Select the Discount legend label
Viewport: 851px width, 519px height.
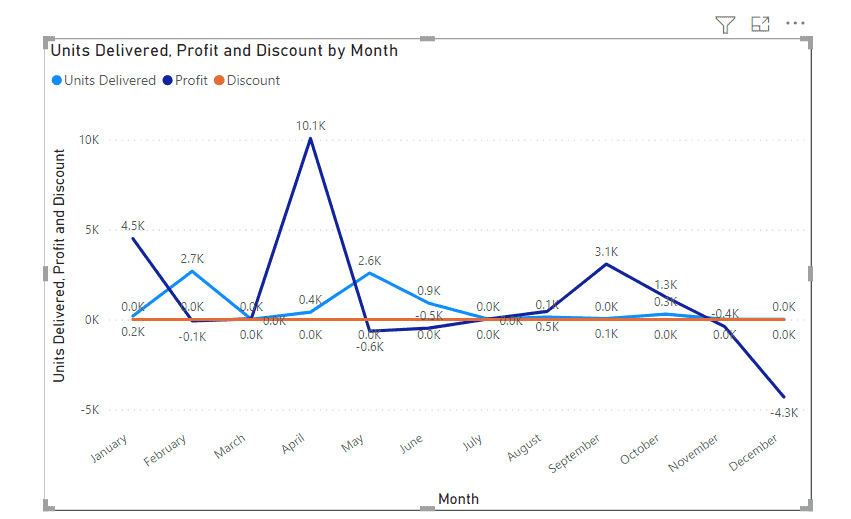[253, 80]
